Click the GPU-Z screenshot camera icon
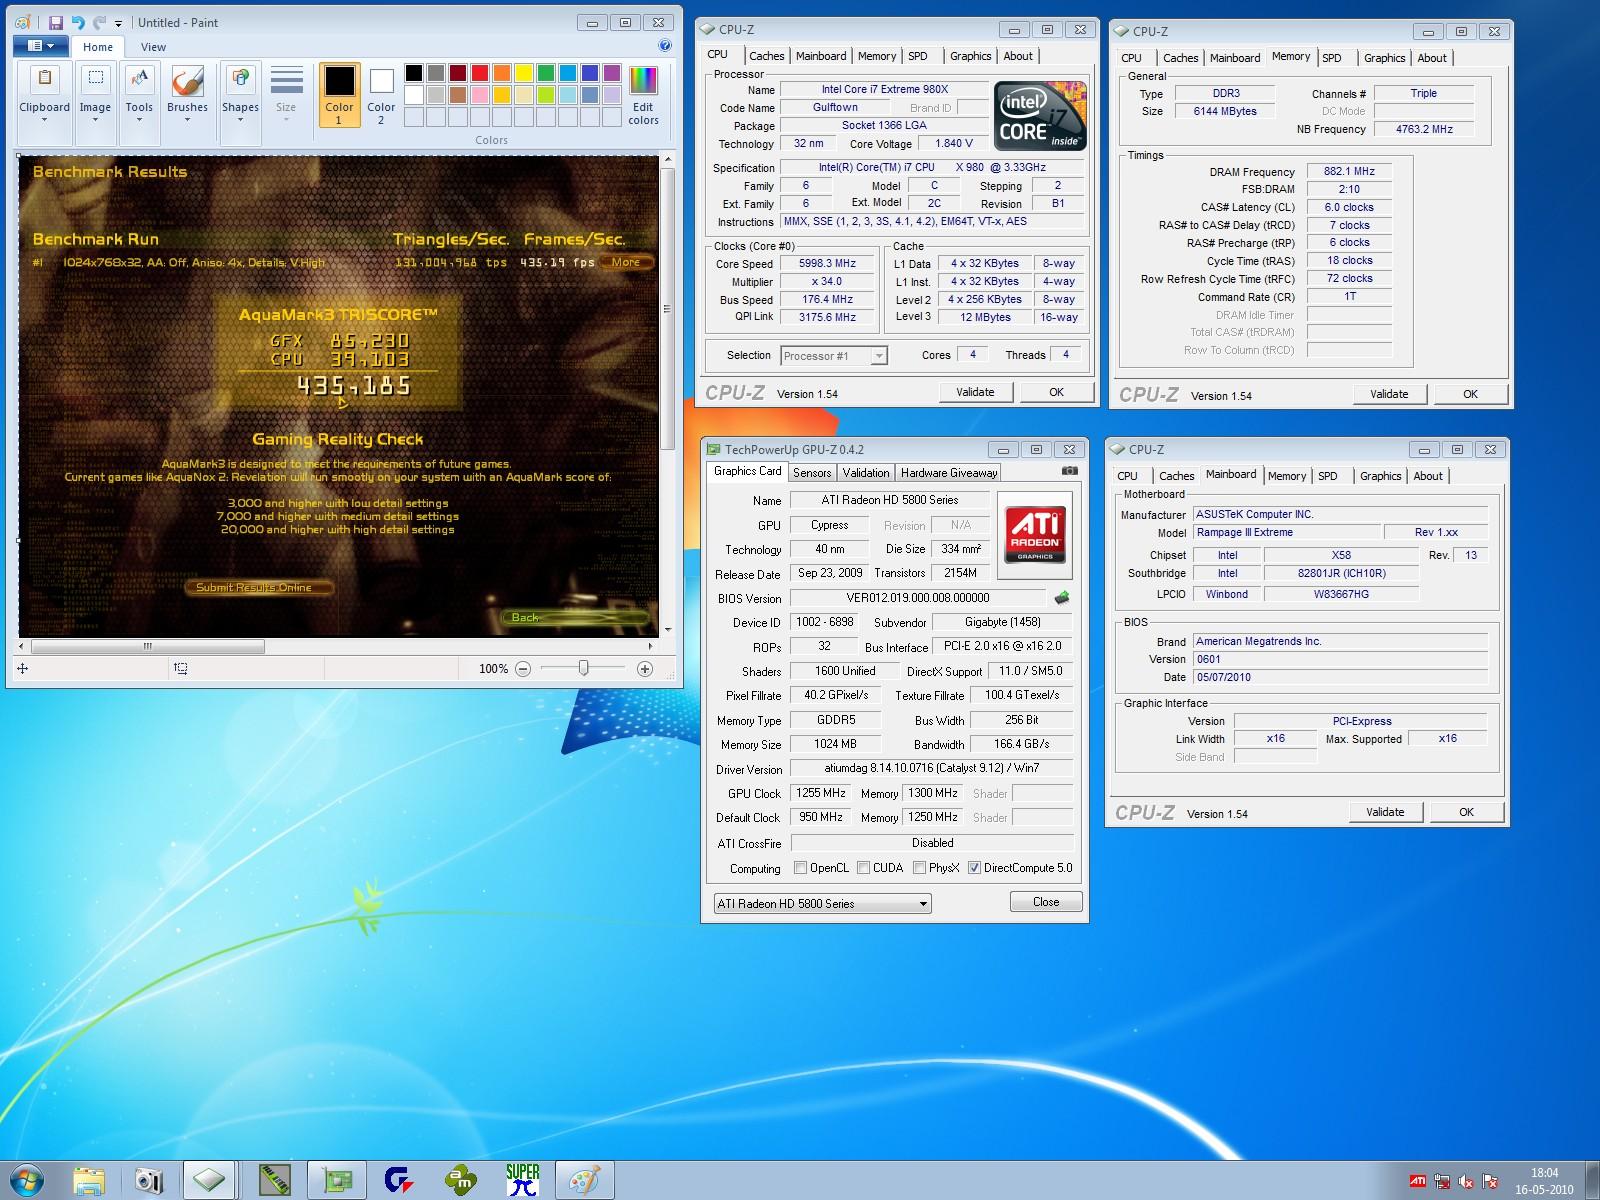 [1070, 472]
